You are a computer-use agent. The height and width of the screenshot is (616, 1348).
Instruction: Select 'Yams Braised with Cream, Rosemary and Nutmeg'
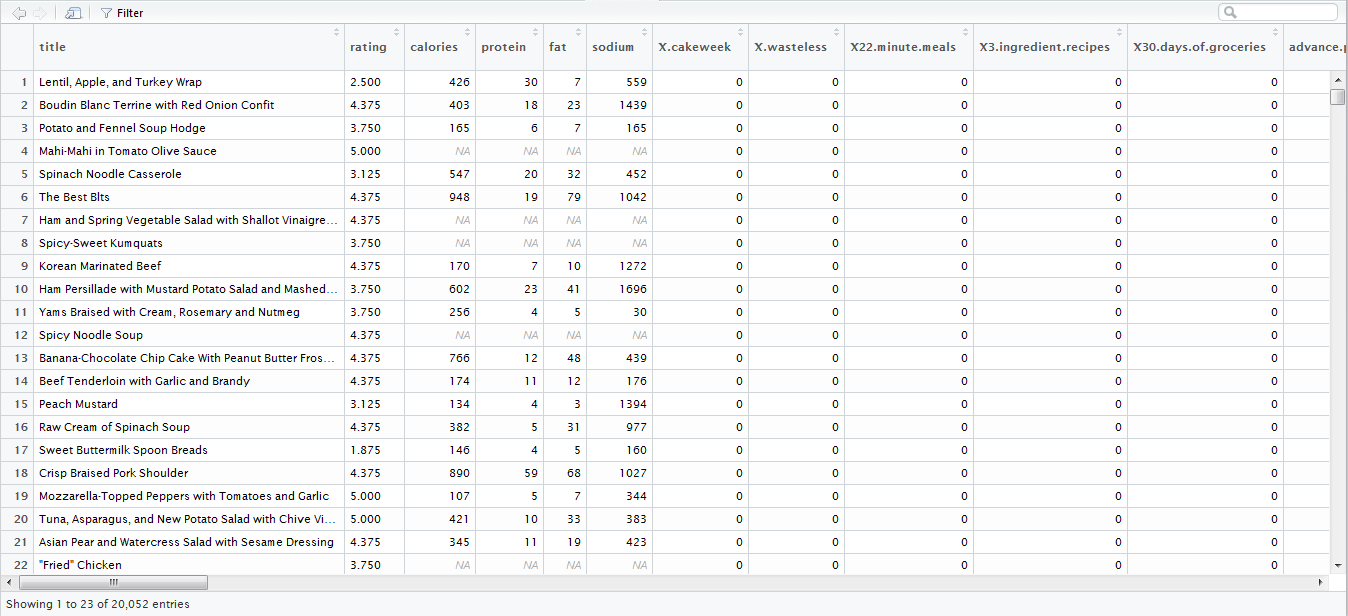pos(189,312)
